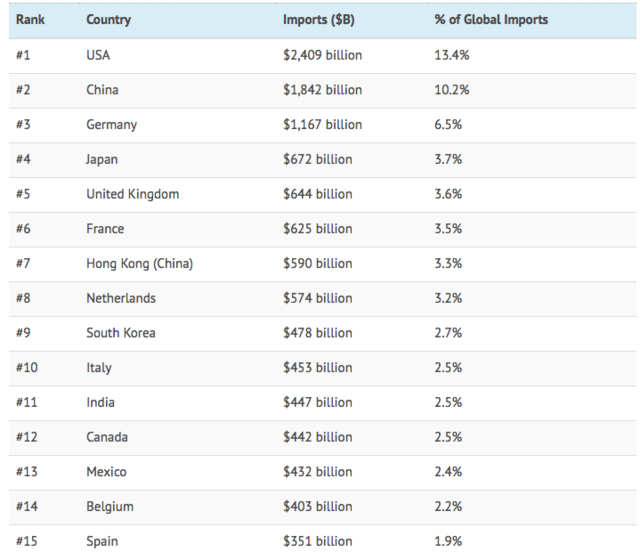Select the Spain country cell

click(x=102, y=541)
